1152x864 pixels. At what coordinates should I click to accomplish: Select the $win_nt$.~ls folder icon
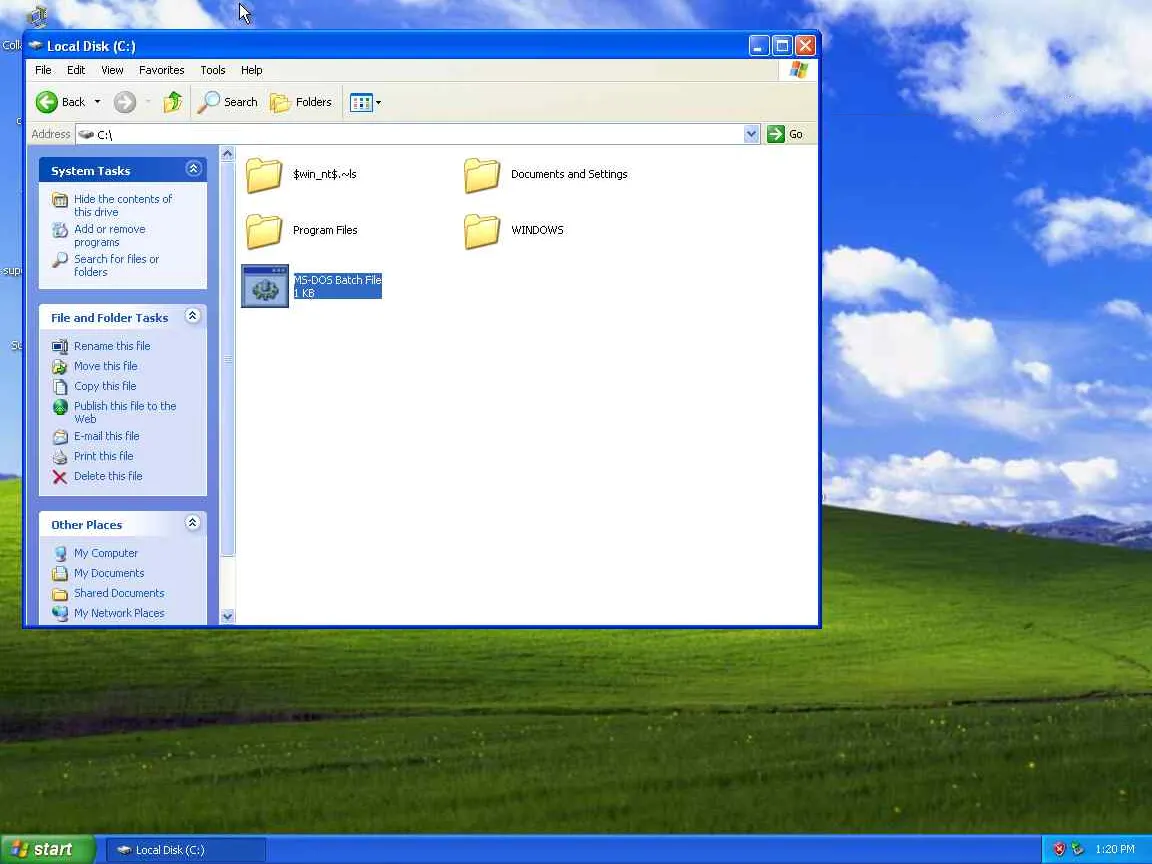click(x=264, y=176)
